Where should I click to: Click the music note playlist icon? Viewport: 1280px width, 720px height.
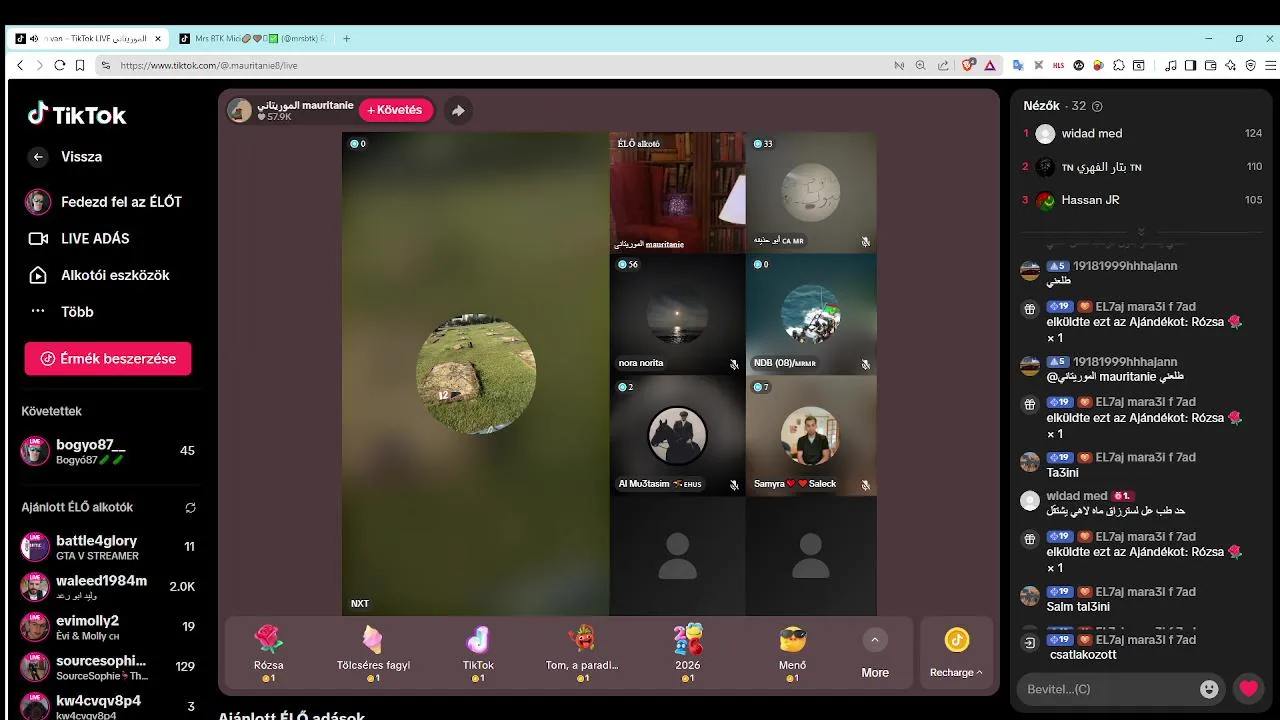click(x=1171, y=65)
